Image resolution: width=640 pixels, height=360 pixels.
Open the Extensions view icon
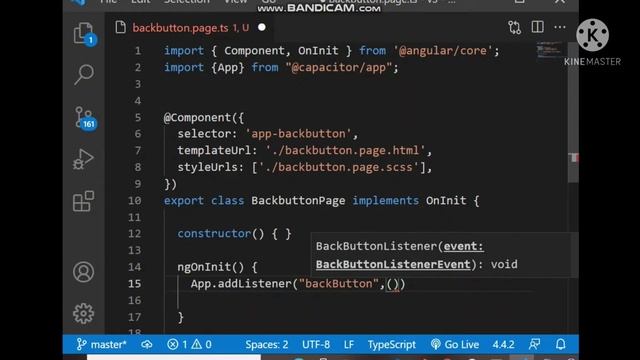pos(83,201)
